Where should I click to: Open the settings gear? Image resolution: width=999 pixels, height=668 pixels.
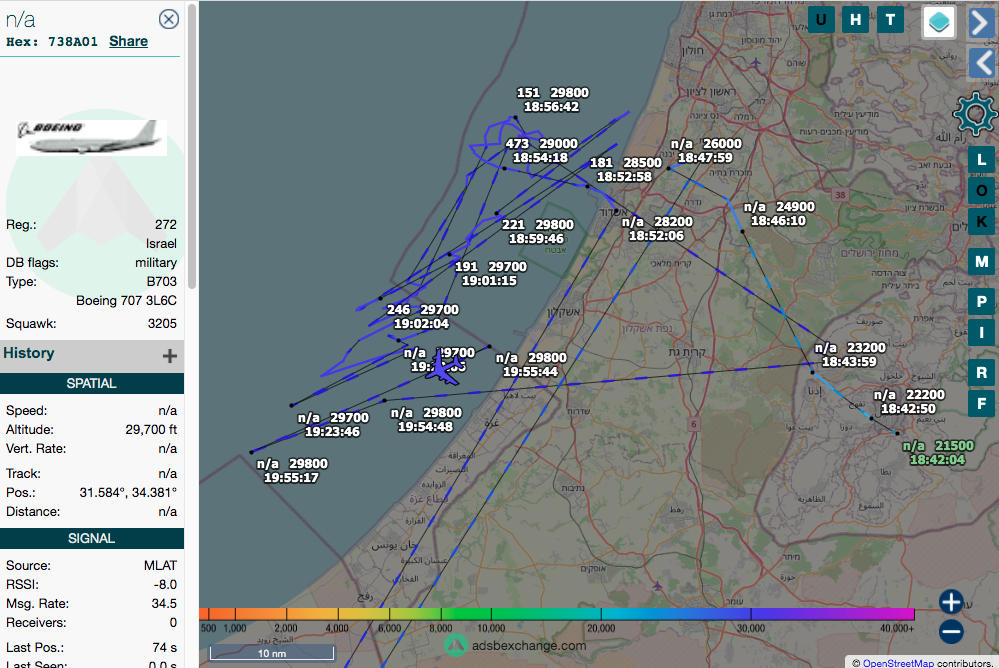point(974,114)
